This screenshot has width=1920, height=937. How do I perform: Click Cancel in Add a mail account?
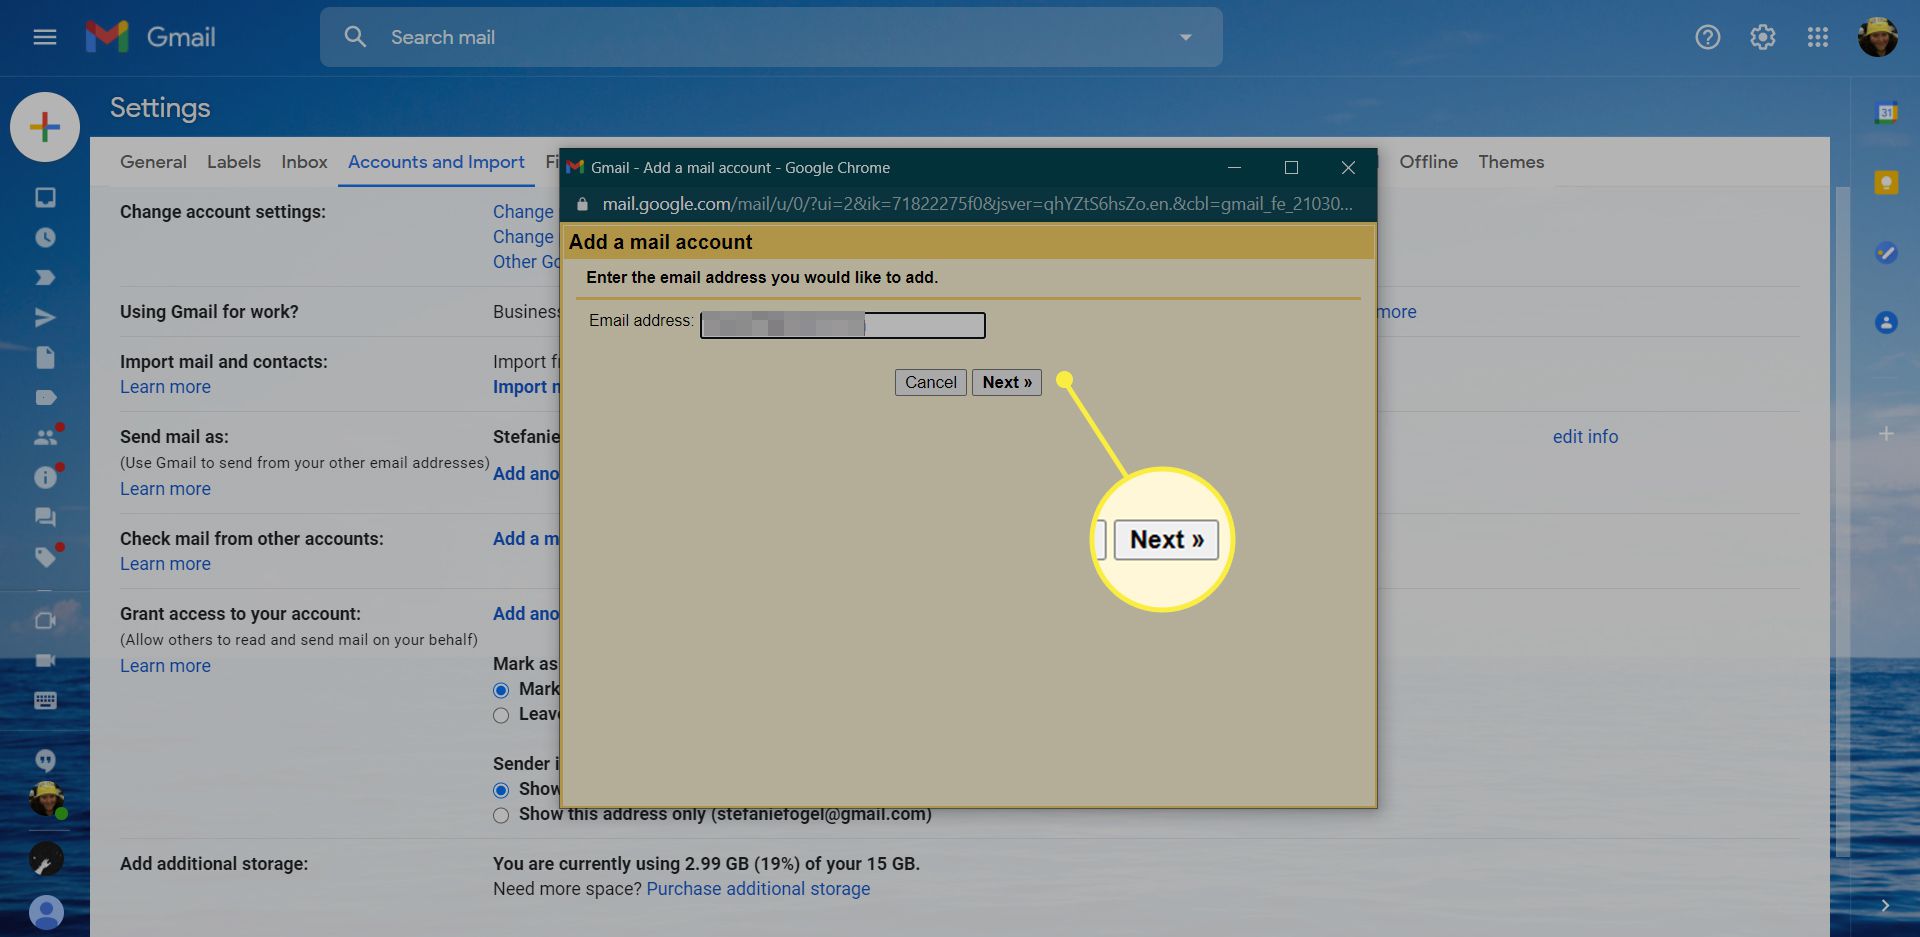tap(930, 382)
